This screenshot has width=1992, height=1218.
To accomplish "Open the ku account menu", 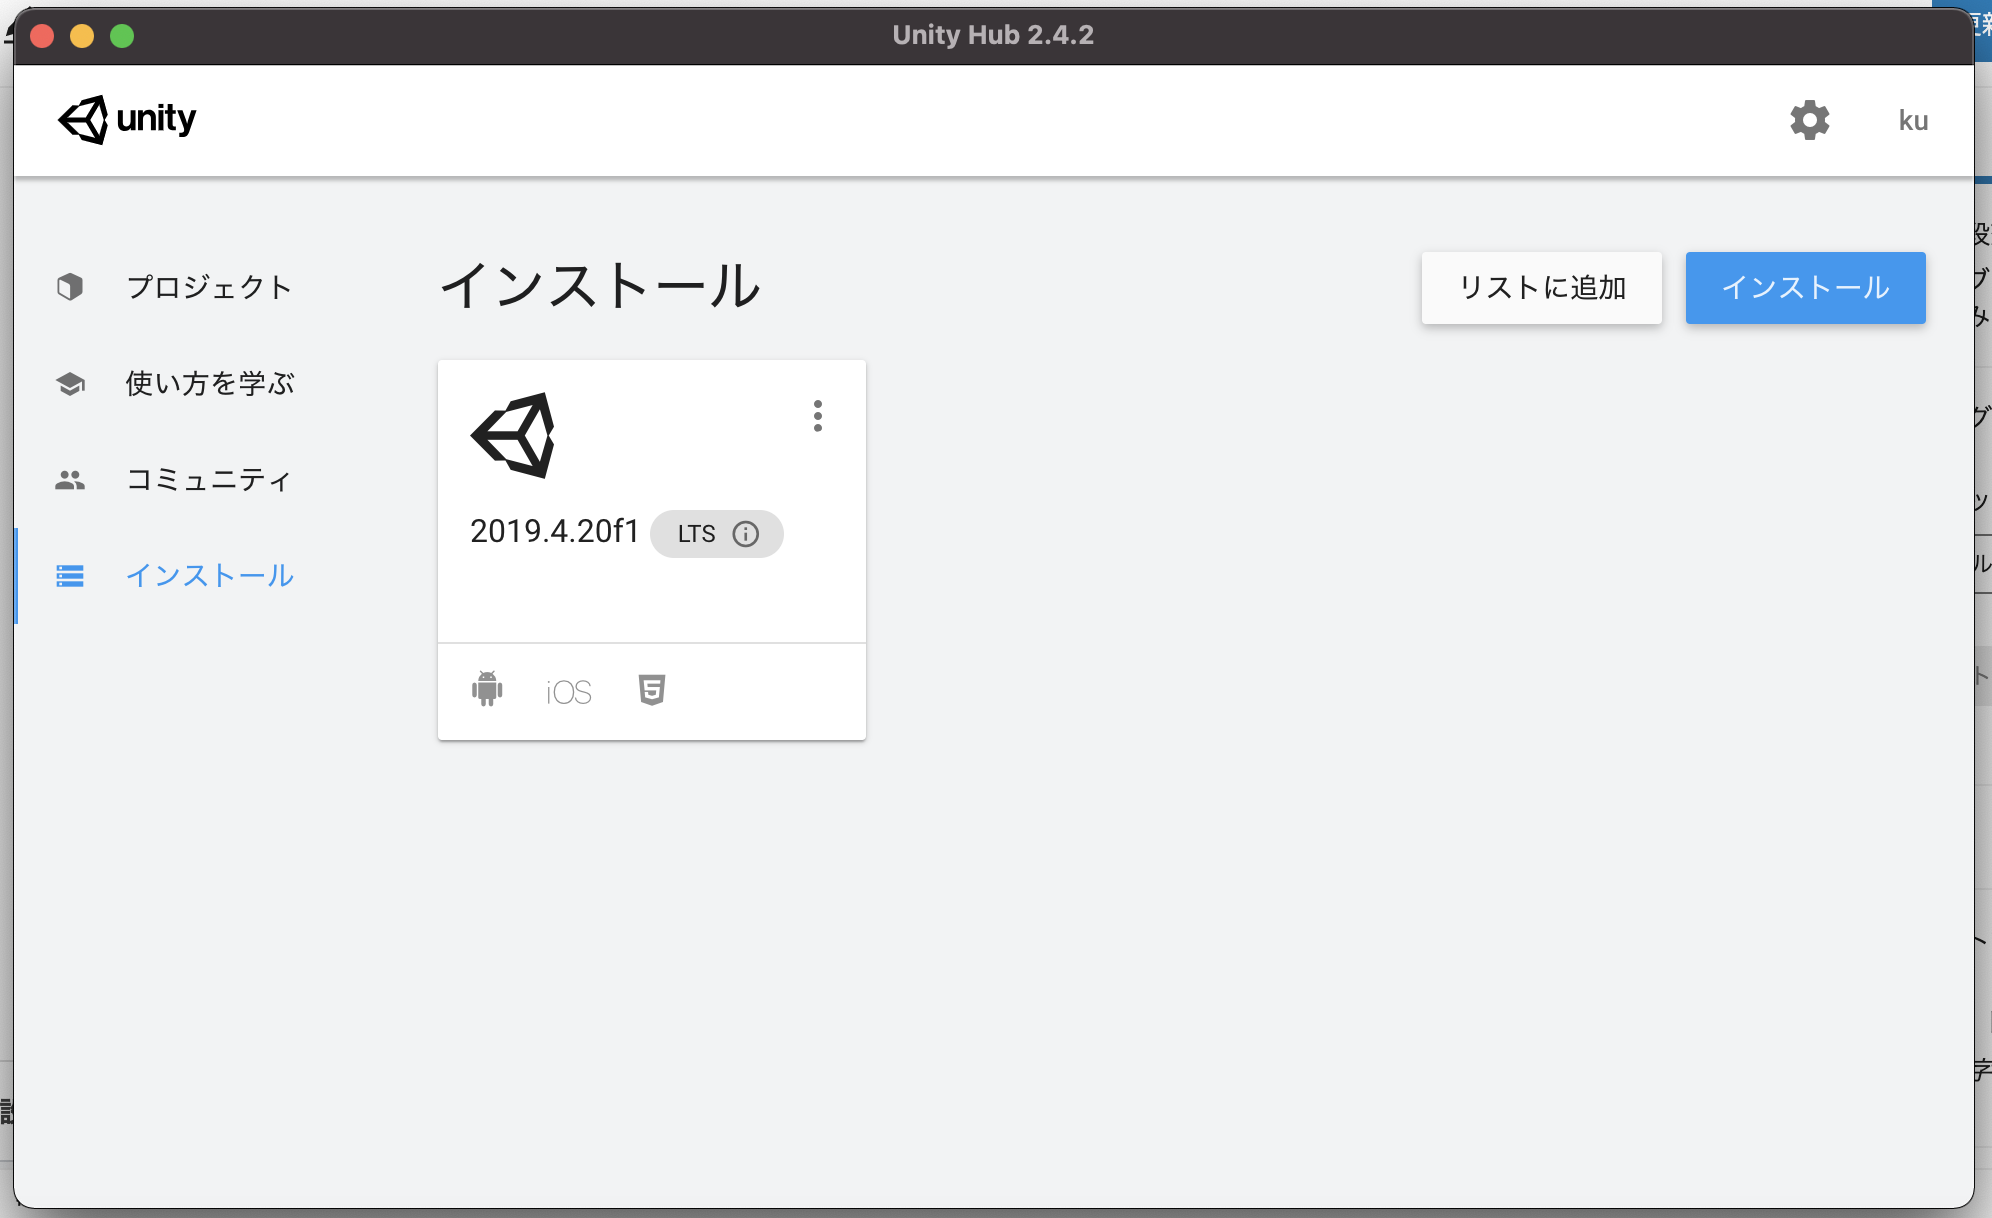I will click(x=1913, y=120).
